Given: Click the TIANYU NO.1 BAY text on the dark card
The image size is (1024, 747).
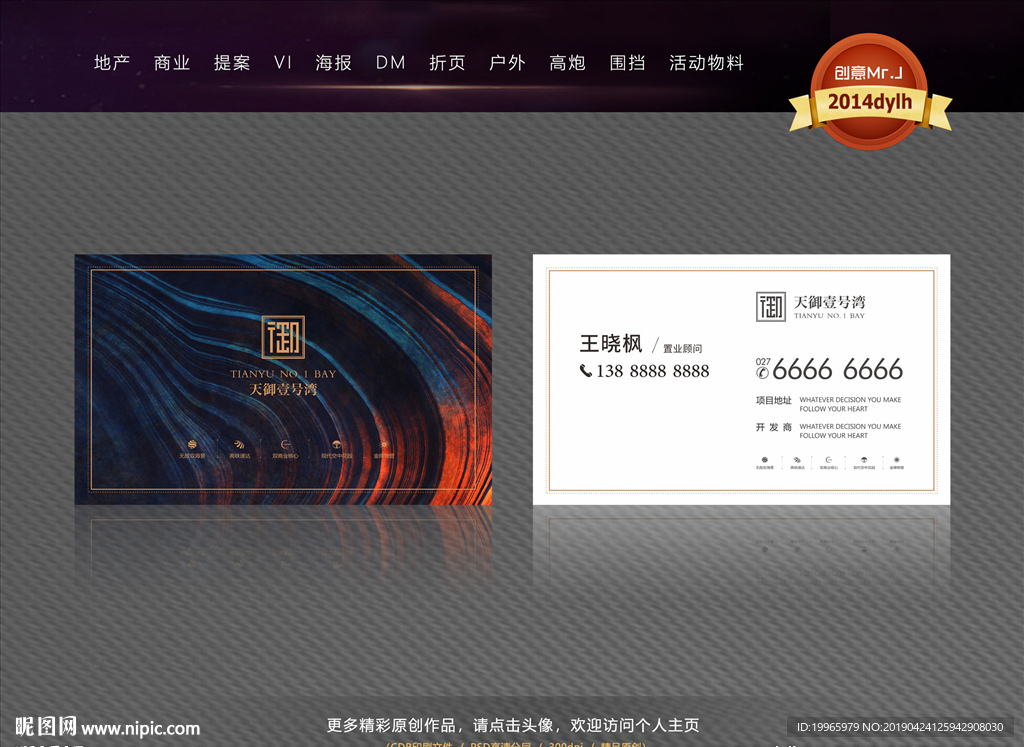Looking at the screenshot, I should pyautogui.click(x=283, y=374).
